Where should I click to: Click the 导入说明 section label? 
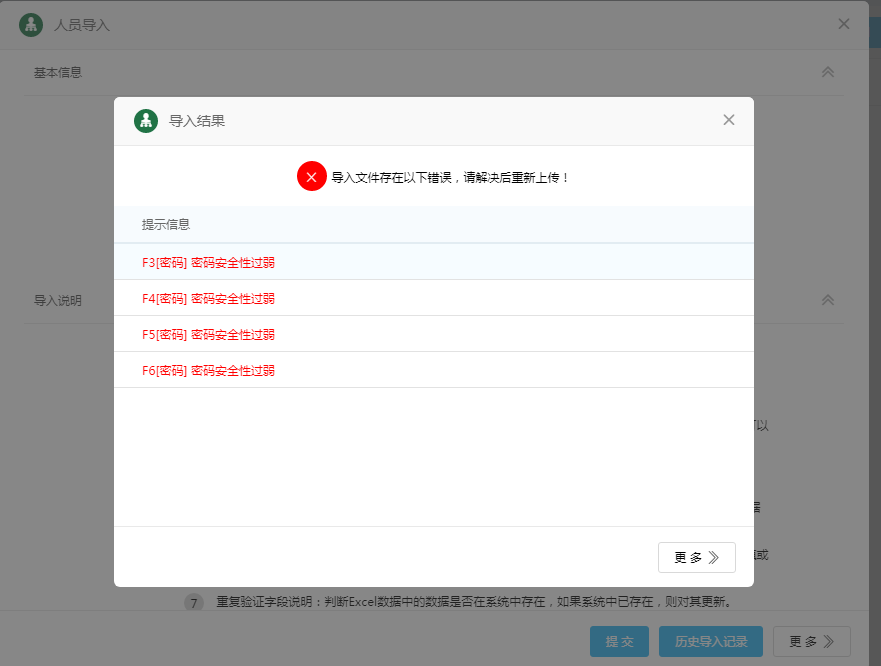click(x=58, y=300)
